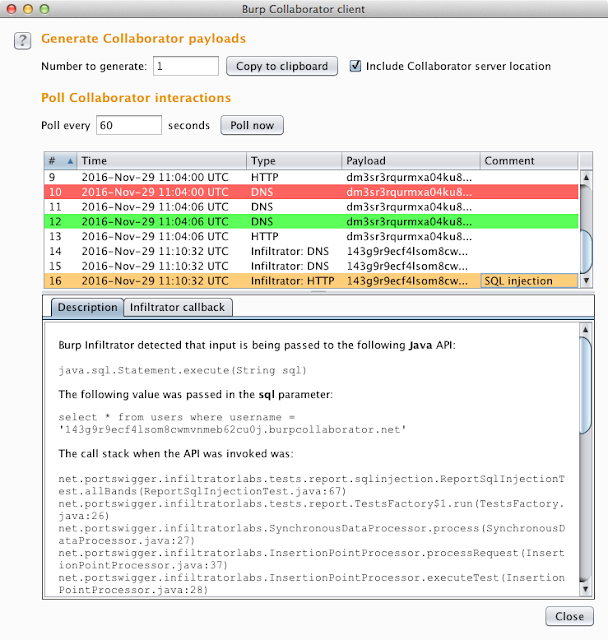The height and width of the screenshot is (640, 608).
Task: Click the interactions table scroll down arrow
Action: pyautogui.click(x=586, y=280)
